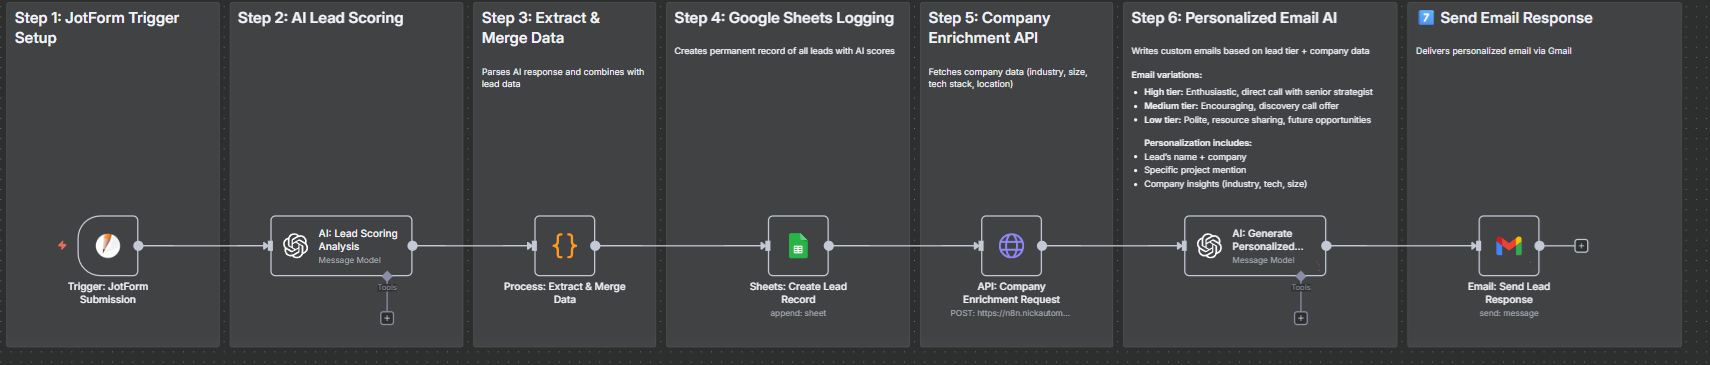This screenshot has width=1710, height=365.
Task: Select the 'Step 5: Company Enrichment API' note title
Action: tap(989, 28)
